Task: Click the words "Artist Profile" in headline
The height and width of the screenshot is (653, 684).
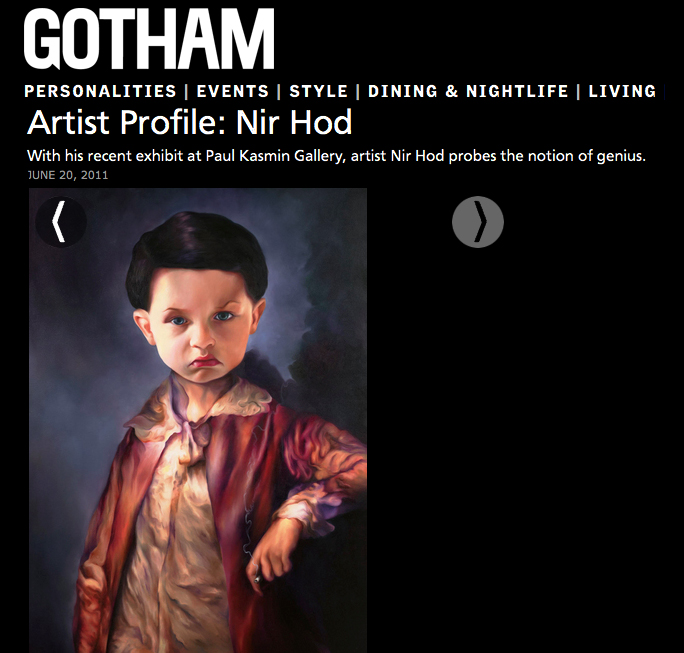Action: click(127, 122)
